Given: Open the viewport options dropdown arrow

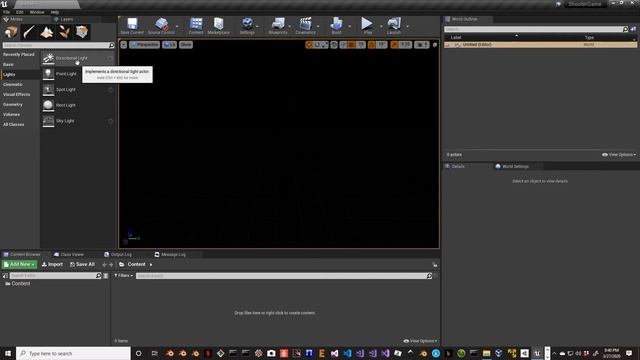Looking at the screenshot, I should (x=124, y=44).
